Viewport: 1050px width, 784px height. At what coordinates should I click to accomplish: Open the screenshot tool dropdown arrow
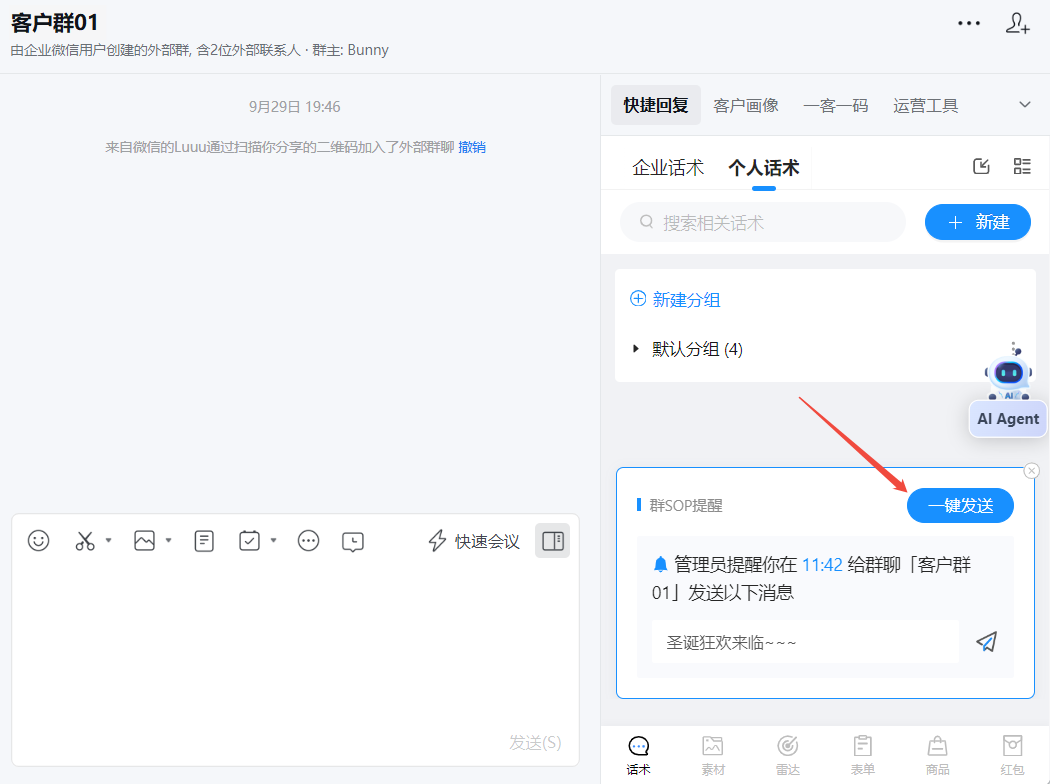point(108,541)
